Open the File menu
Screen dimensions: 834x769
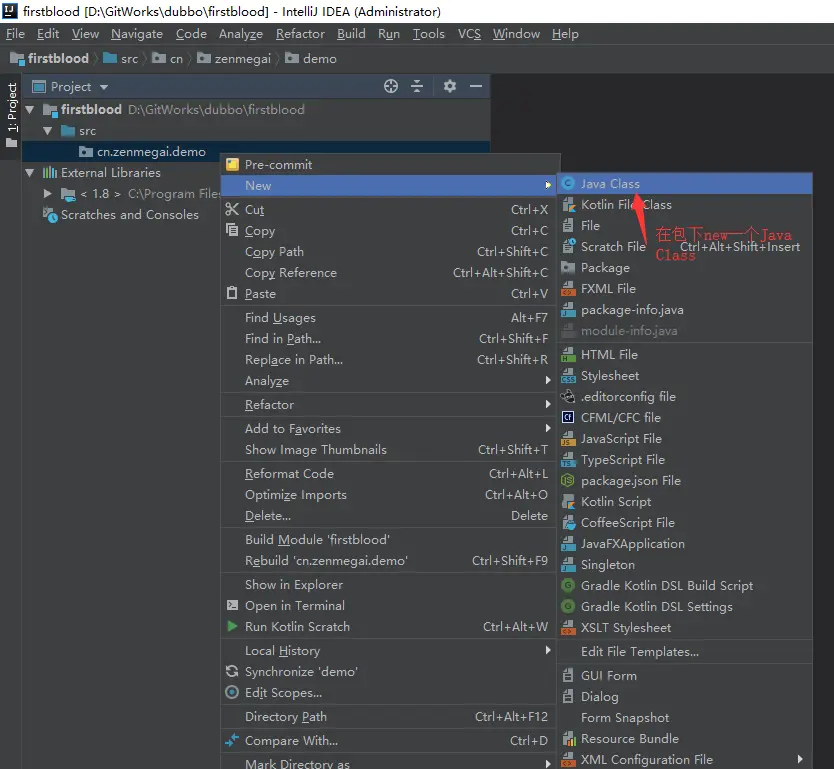15,34
